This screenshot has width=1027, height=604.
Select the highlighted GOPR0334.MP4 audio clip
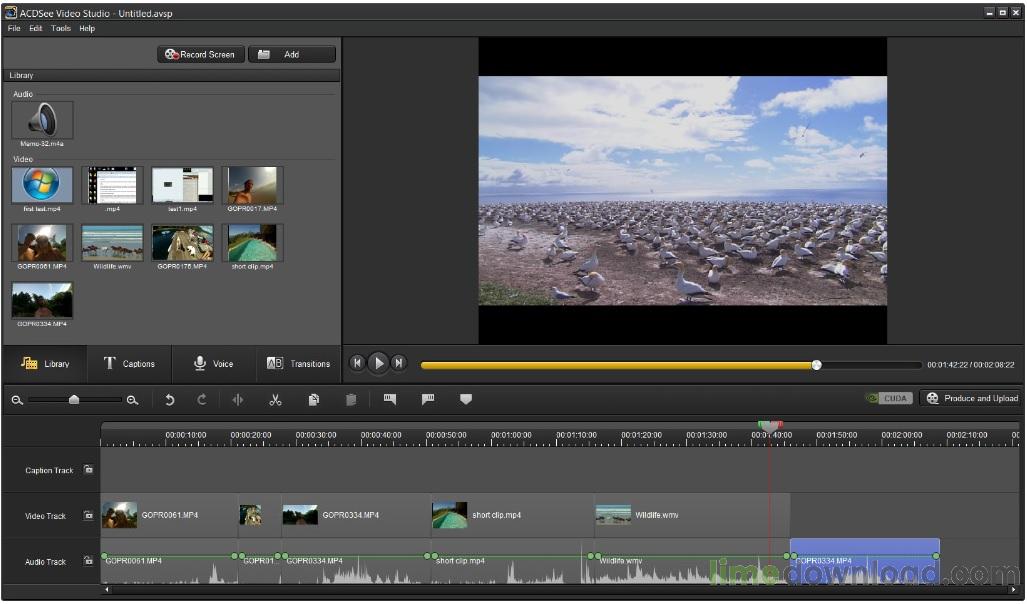865,561
